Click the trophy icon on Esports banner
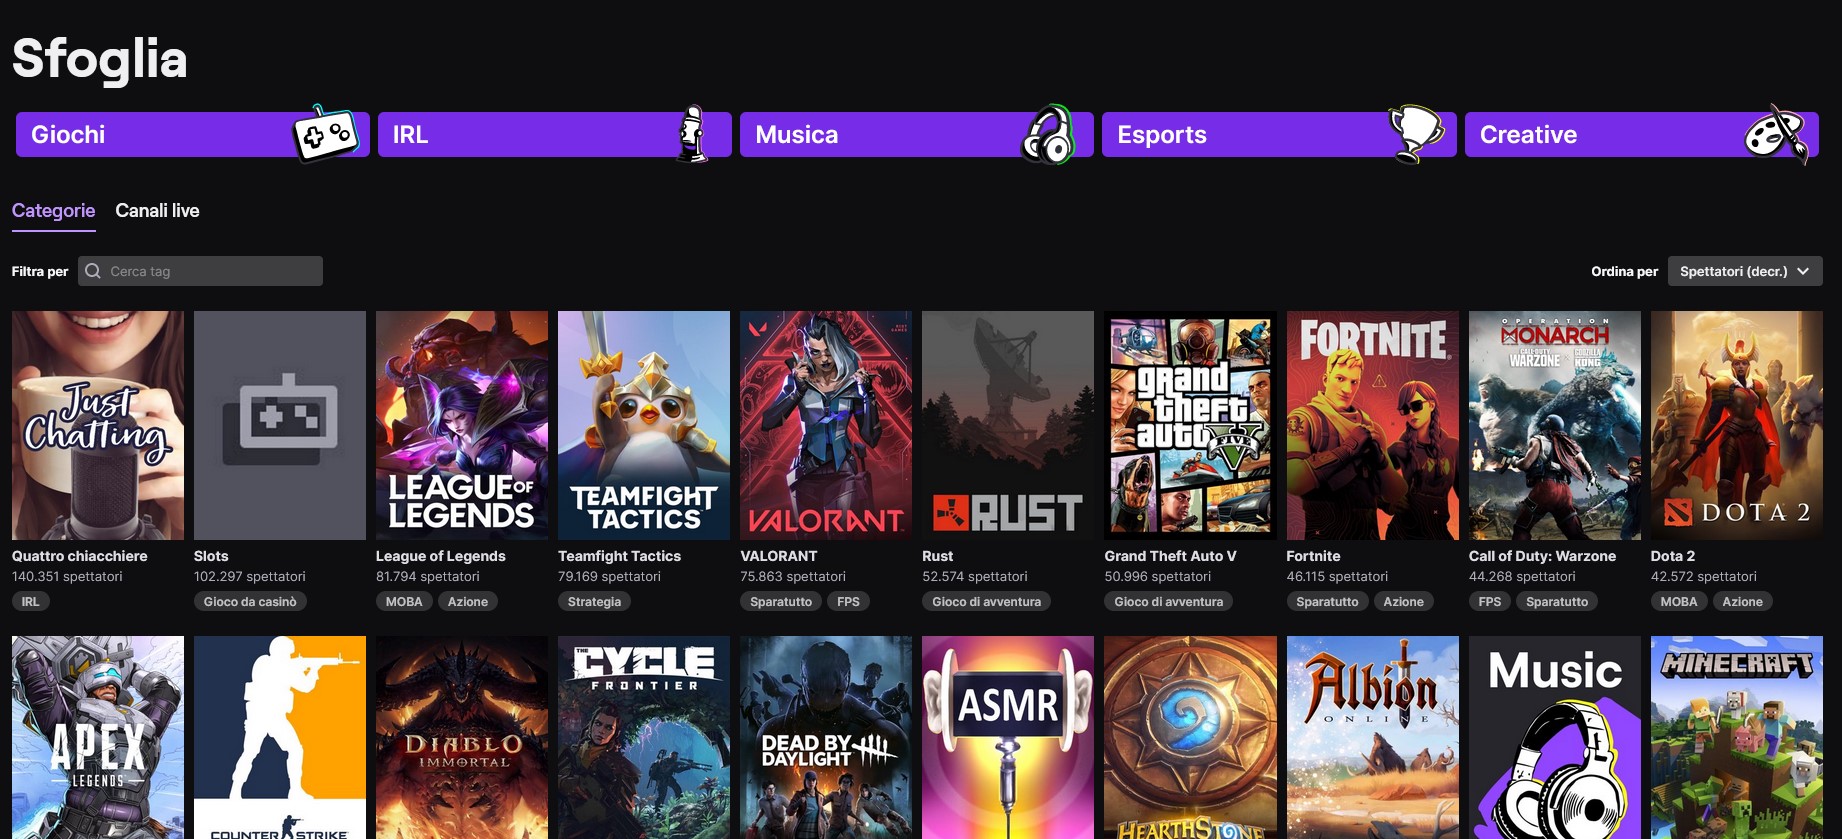The image size is (1842, 839). click(1416, 134)
